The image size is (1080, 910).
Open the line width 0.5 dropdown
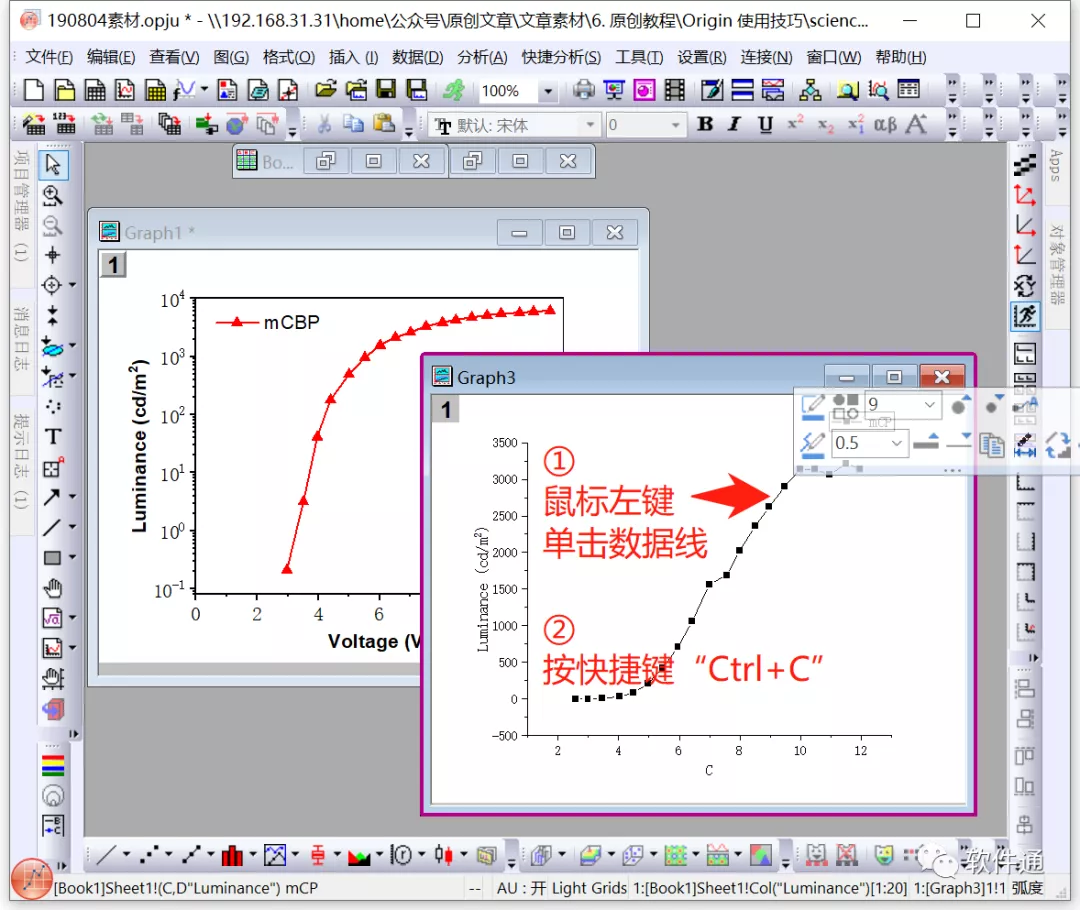pyautogui.click(x=896, y=443)
